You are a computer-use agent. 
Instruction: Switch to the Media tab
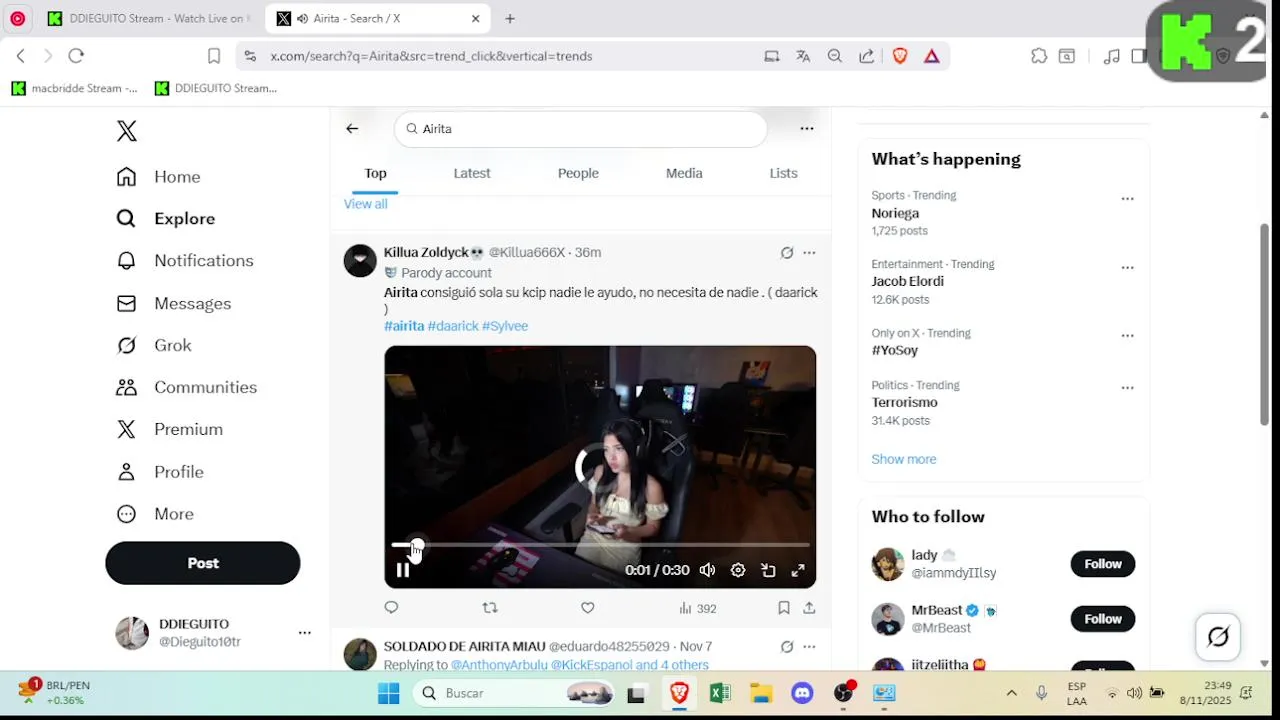click(x=684, y=173)
